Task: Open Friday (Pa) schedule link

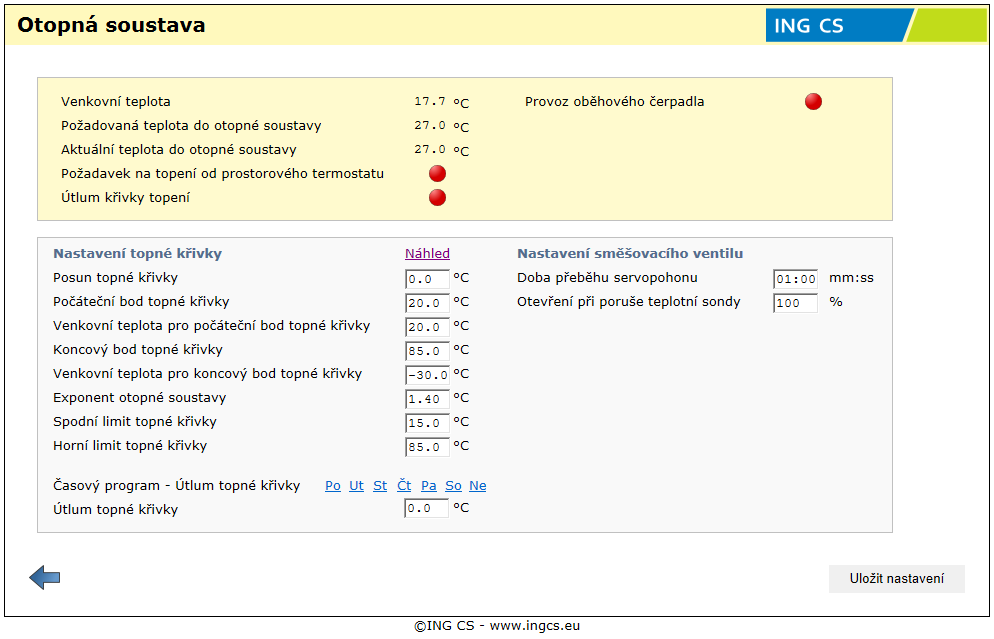Action: [x=428, y=486]
